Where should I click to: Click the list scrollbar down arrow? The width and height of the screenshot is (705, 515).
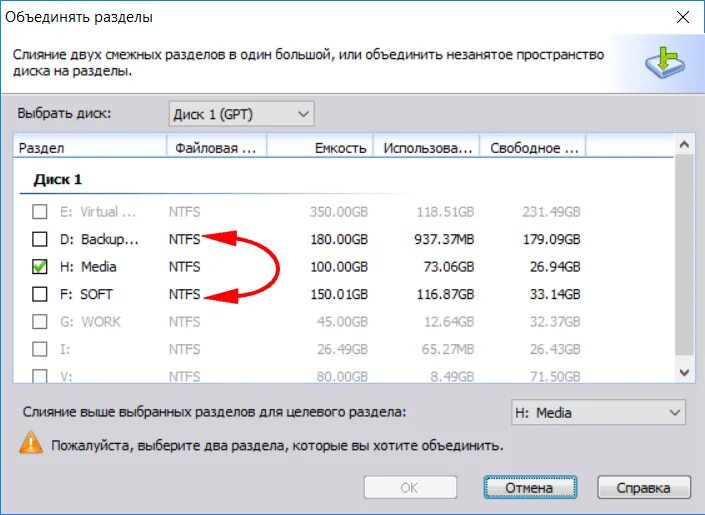click(x=684, y=372)
